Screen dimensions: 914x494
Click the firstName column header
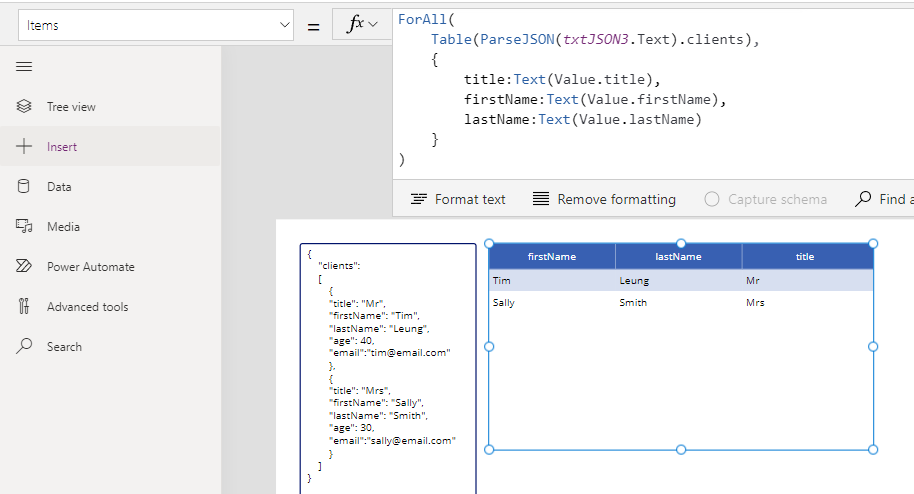[x=551, y=257]
